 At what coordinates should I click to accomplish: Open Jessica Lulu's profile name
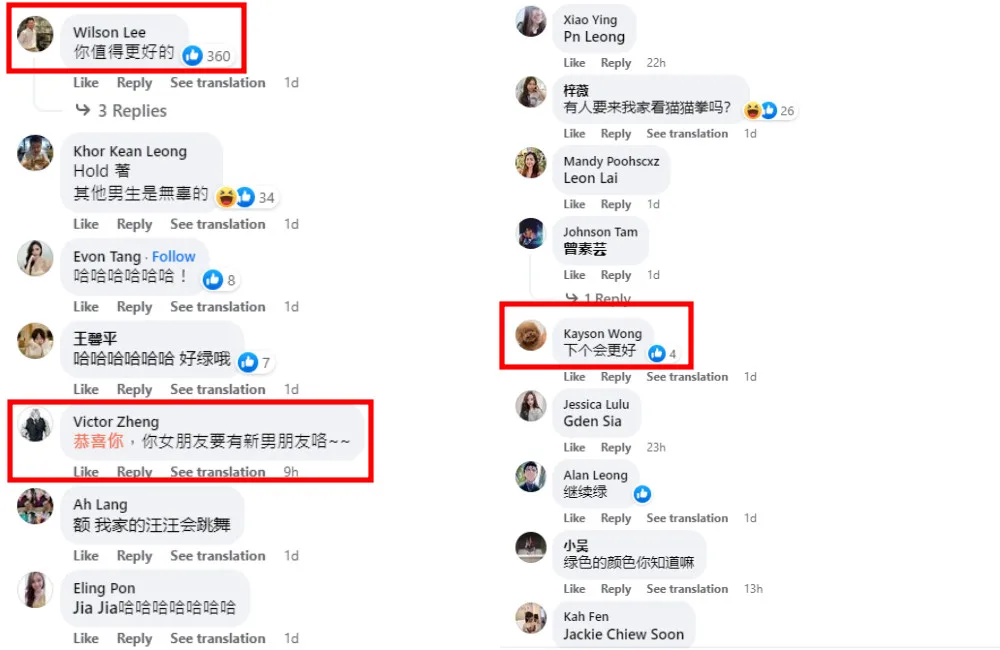pyautogui.click(x=596, y=404)
